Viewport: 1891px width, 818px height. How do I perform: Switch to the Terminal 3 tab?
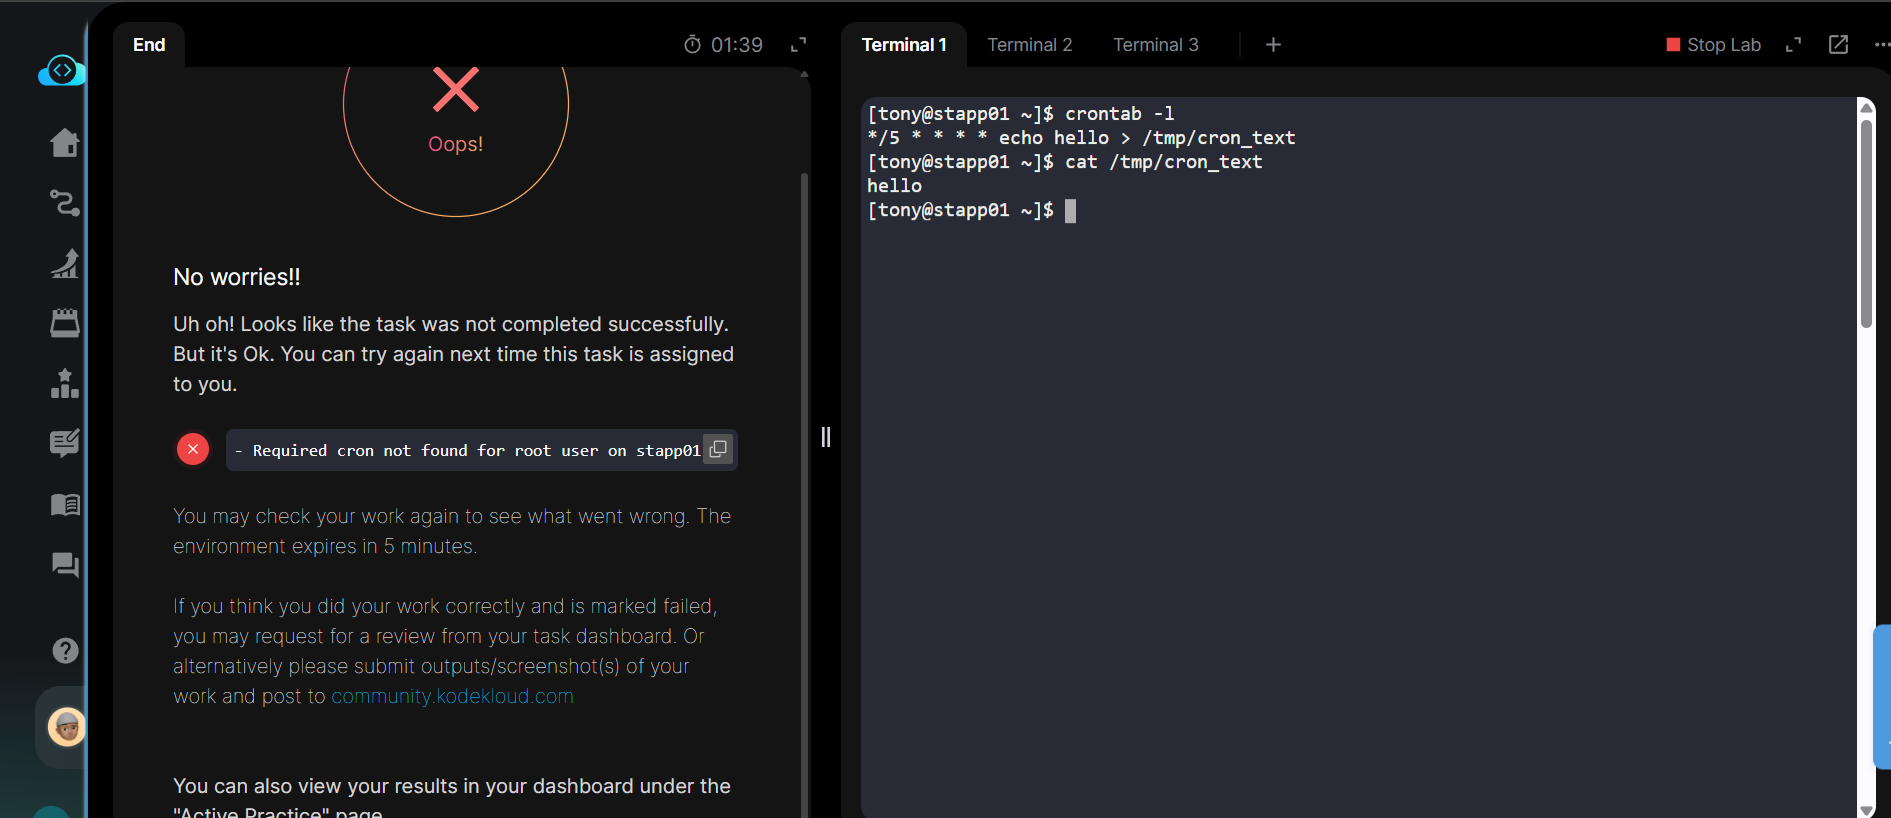[x=1155, y=45]
